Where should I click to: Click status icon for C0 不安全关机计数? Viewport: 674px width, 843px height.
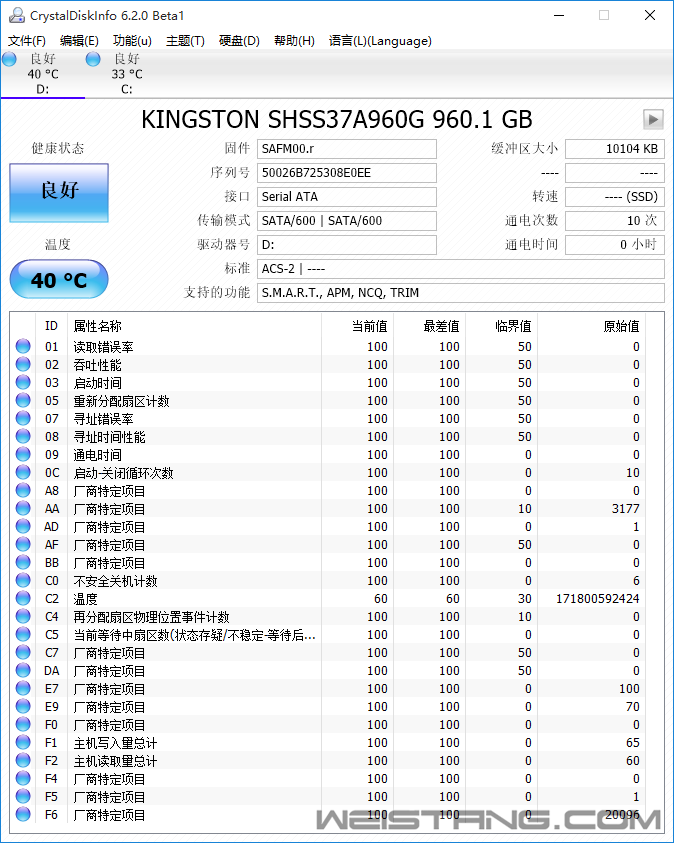(23, 581)
